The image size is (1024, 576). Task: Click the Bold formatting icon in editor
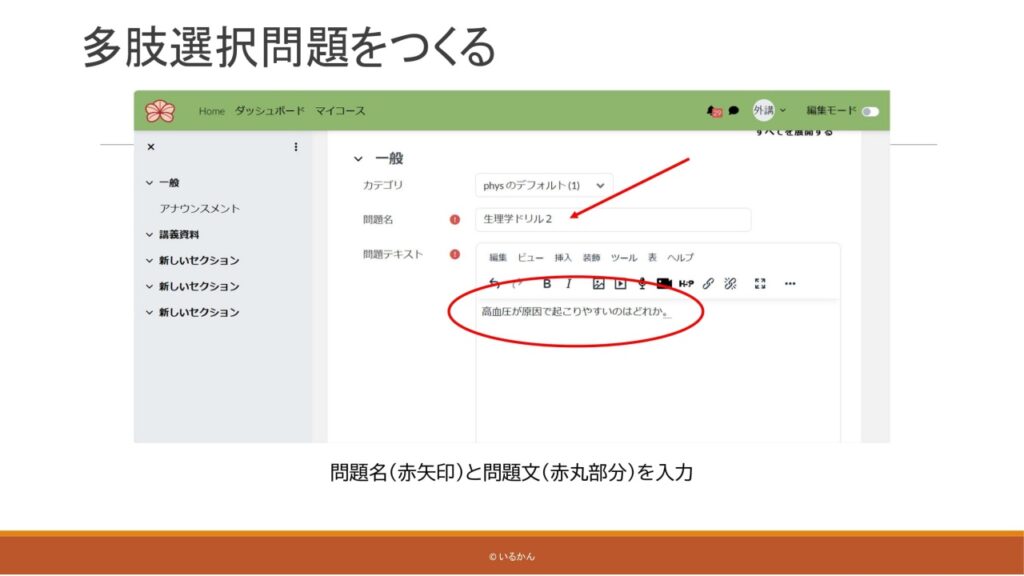click(547, 283)
